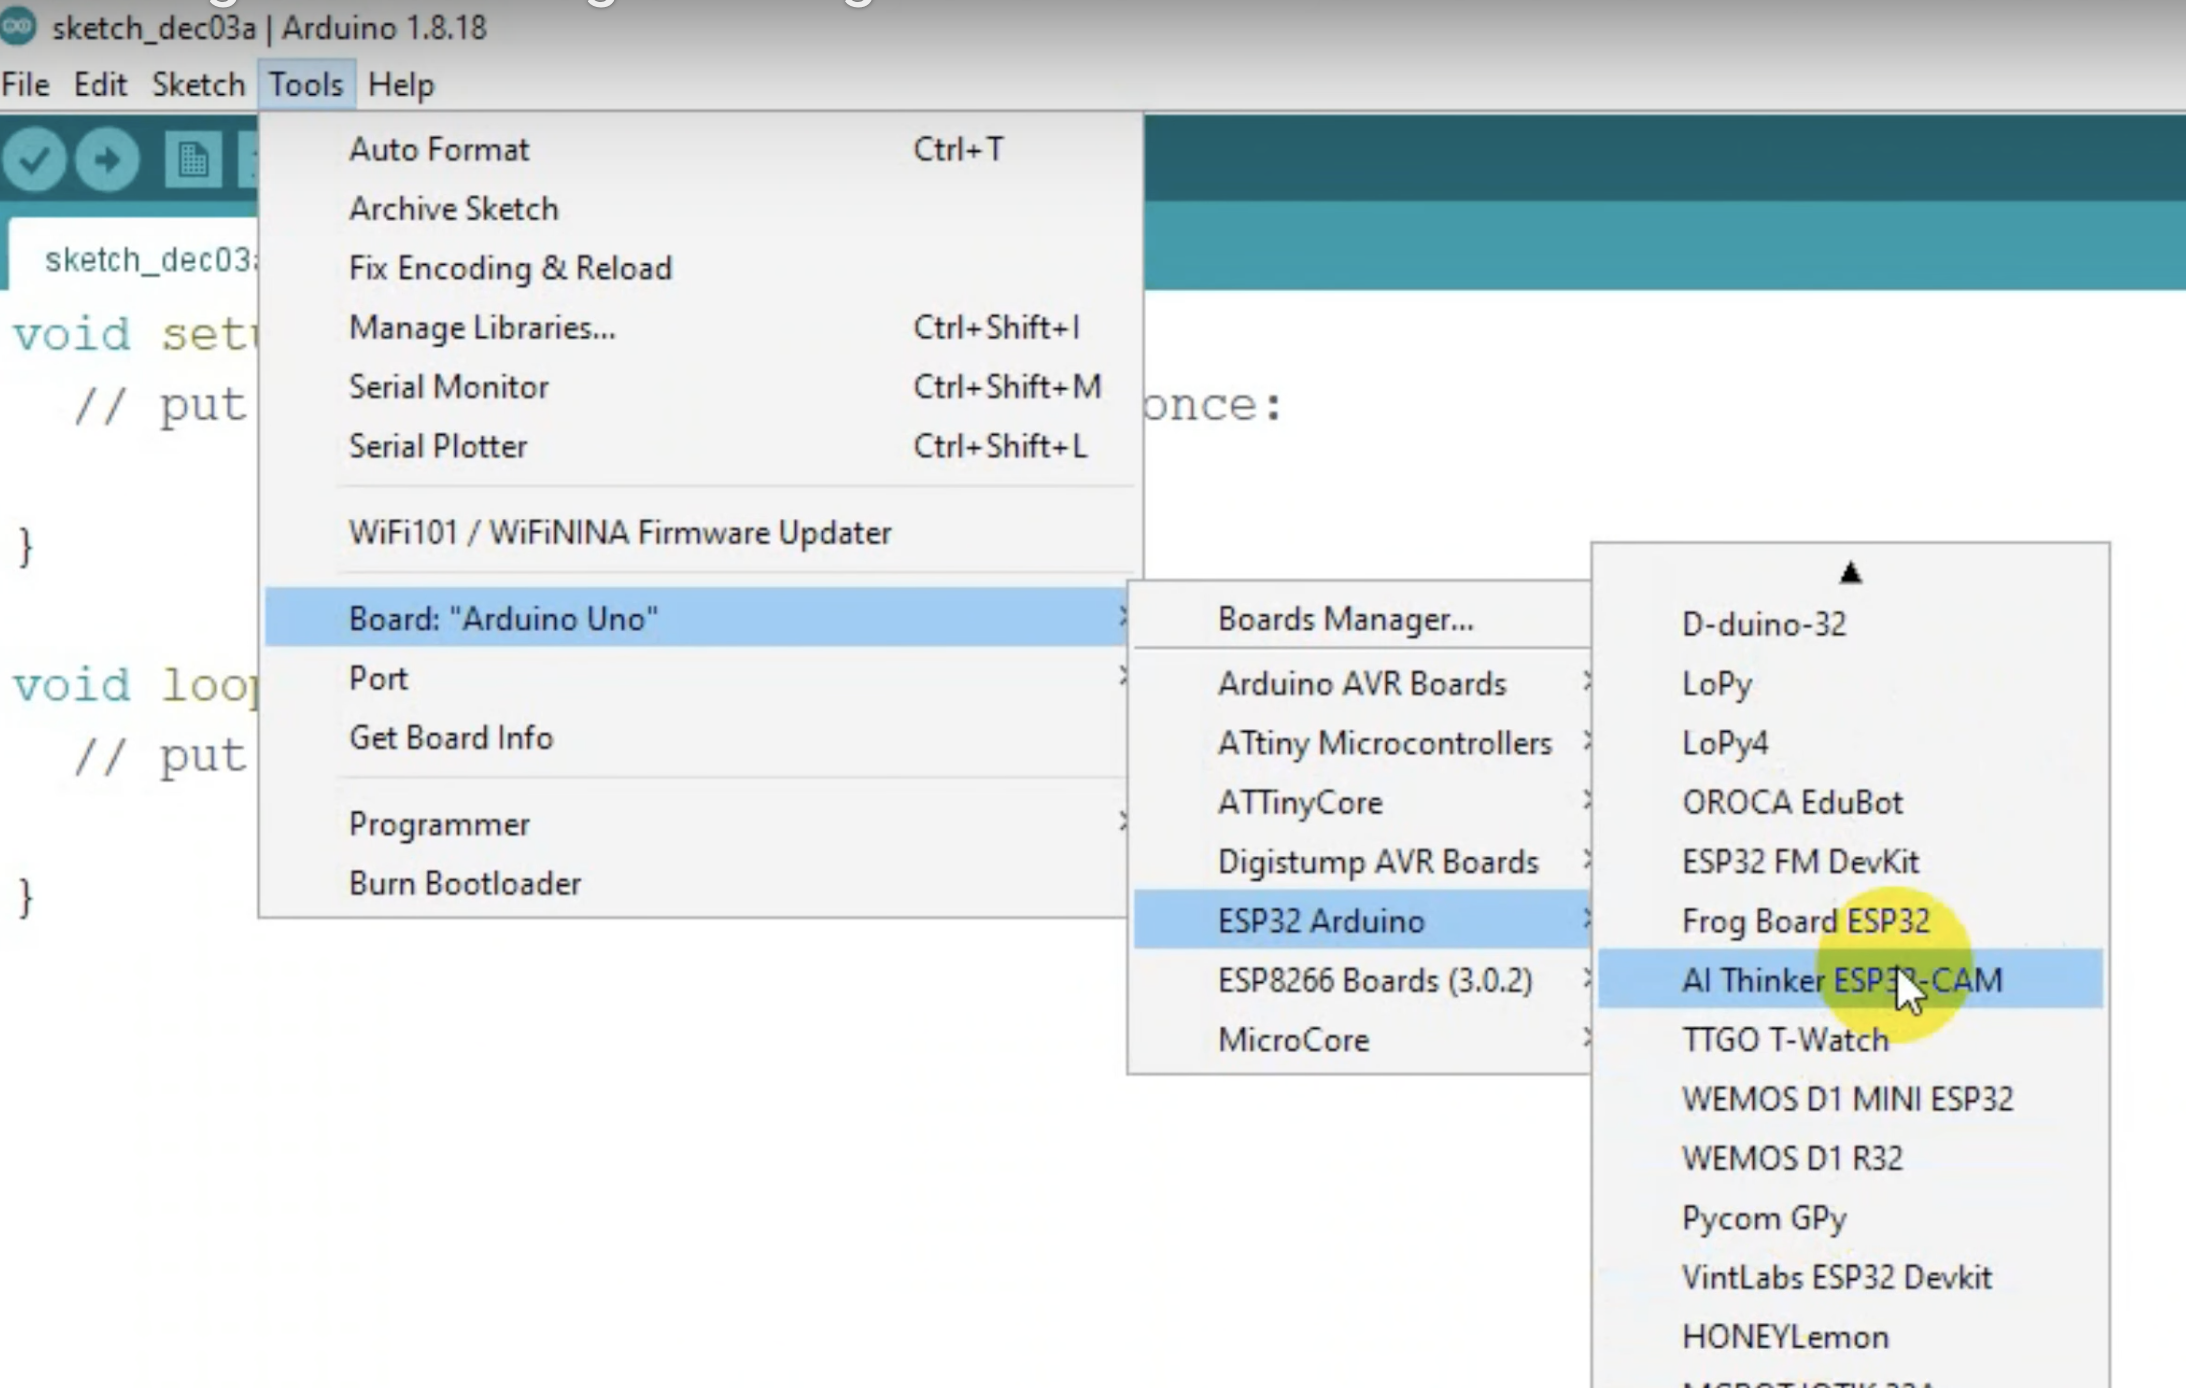Screen dimensions: 2186x1388
Task: Open Boards Manager from submenu
Action: (x=1345, y=619)
